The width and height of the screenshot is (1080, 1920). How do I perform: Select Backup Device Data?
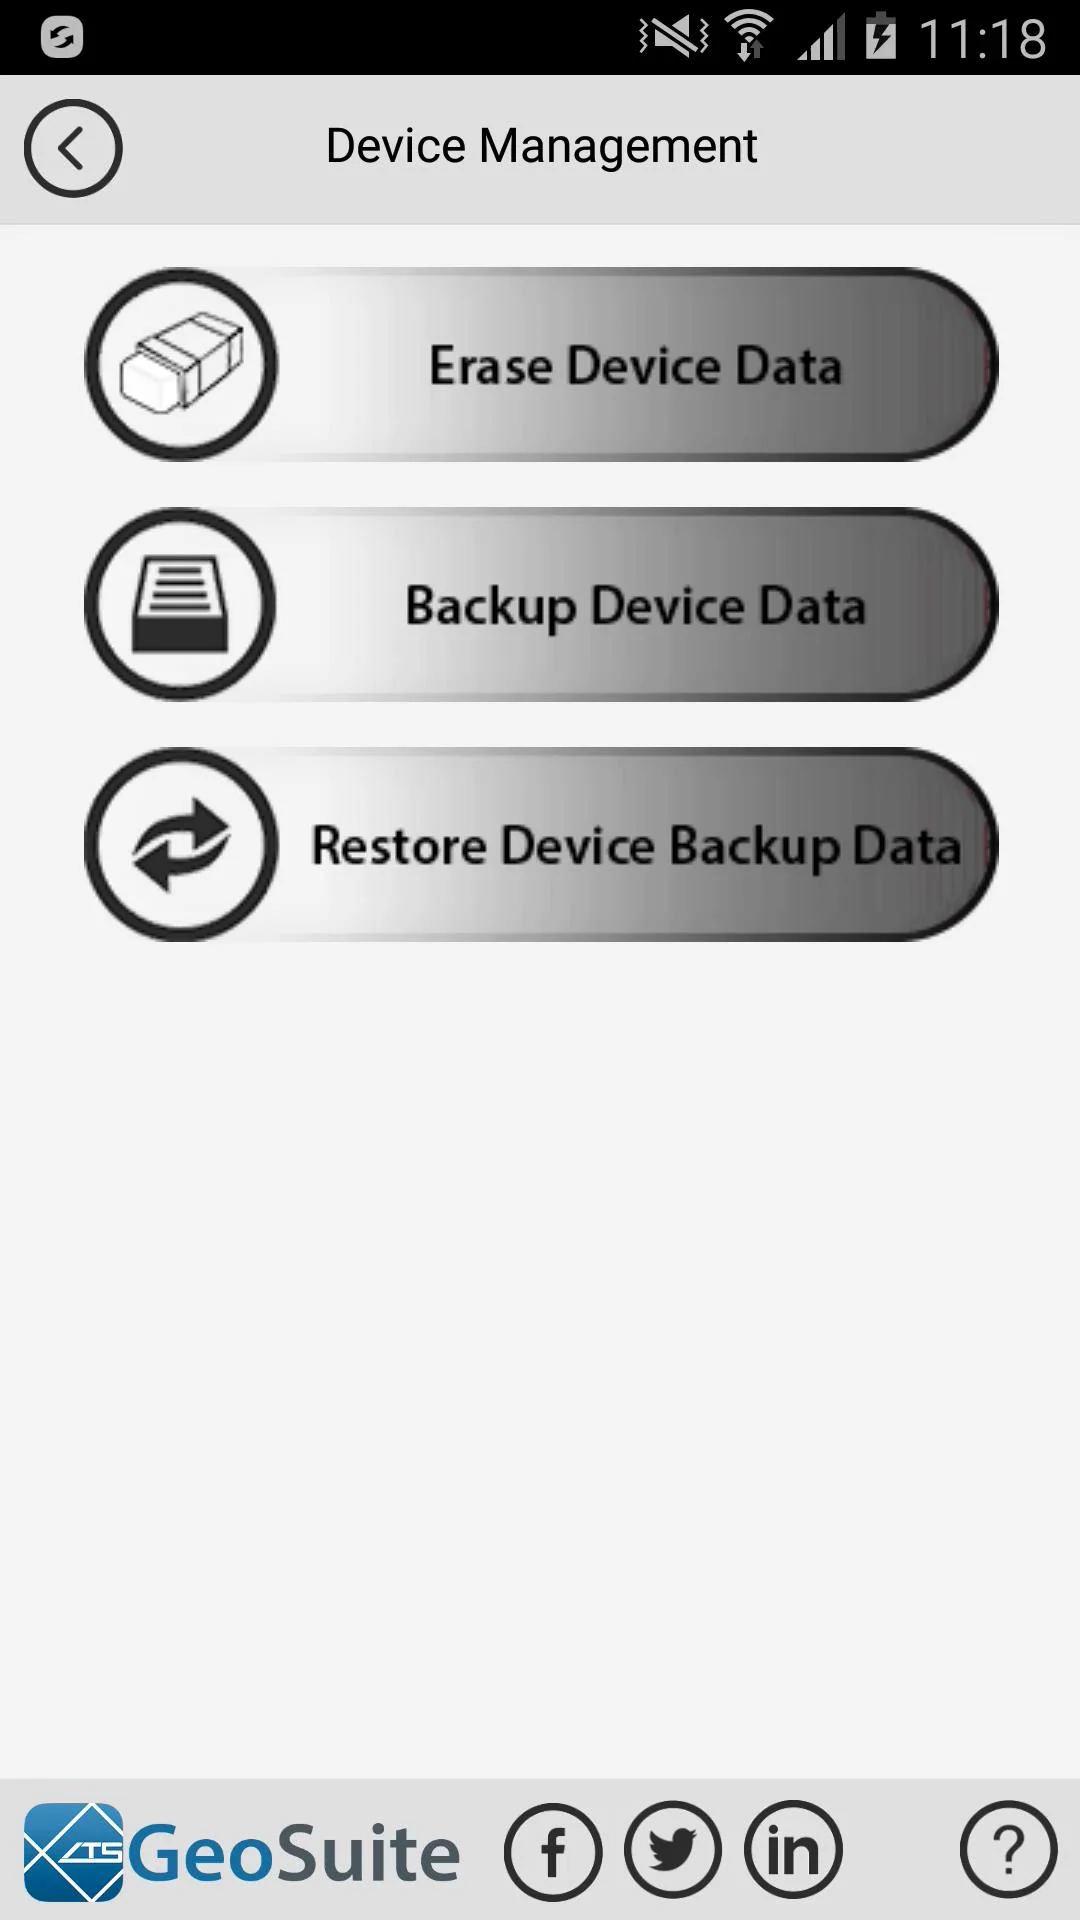pos(541,604)
